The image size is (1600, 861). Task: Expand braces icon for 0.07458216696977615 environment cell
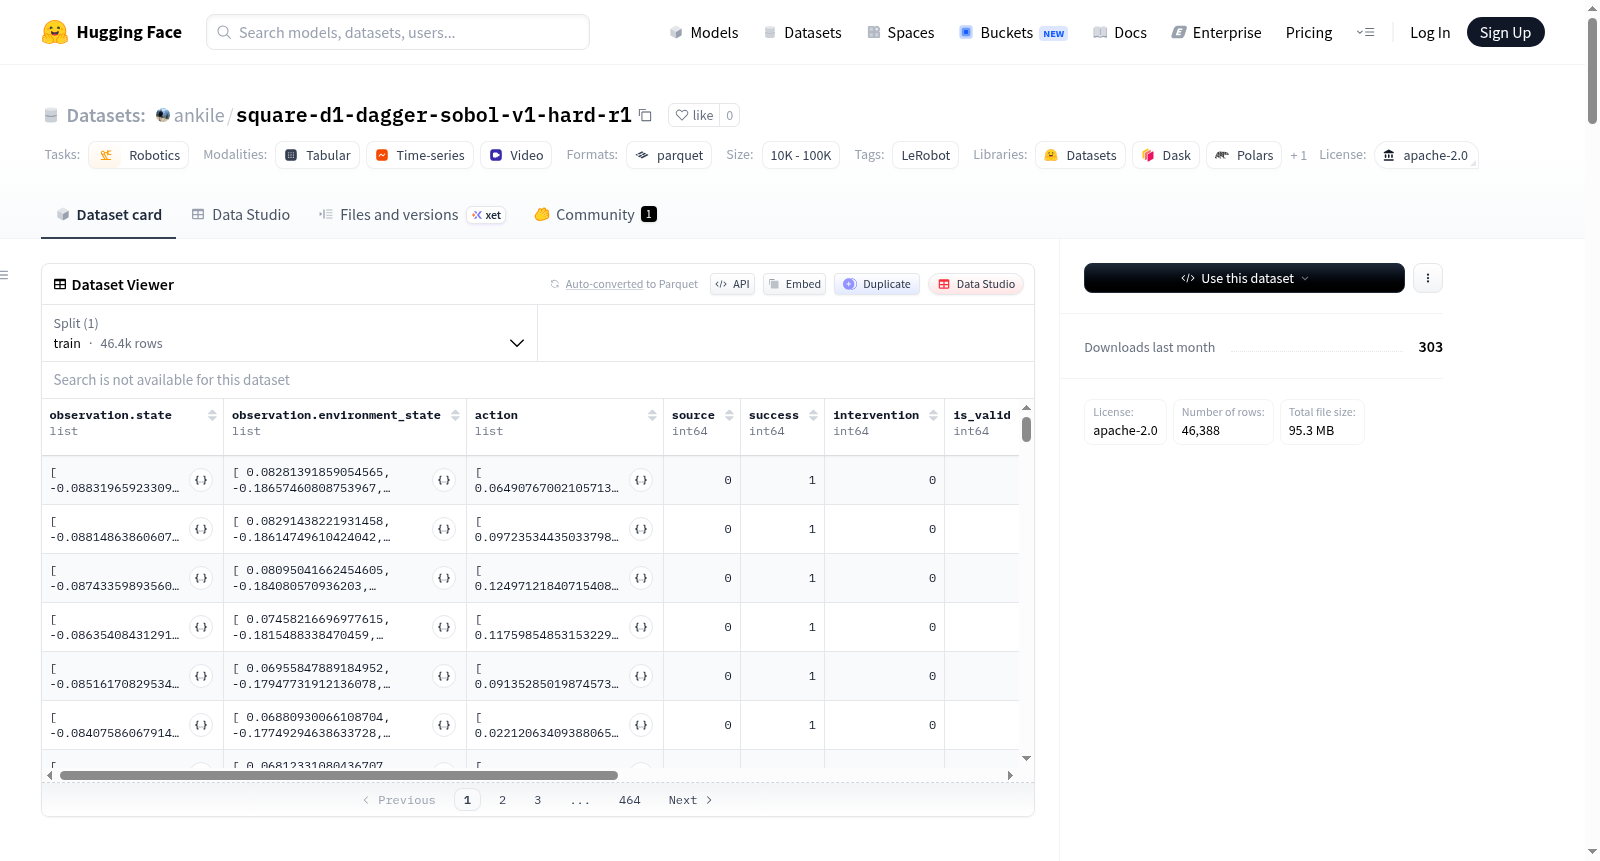[x=444, y=627]
